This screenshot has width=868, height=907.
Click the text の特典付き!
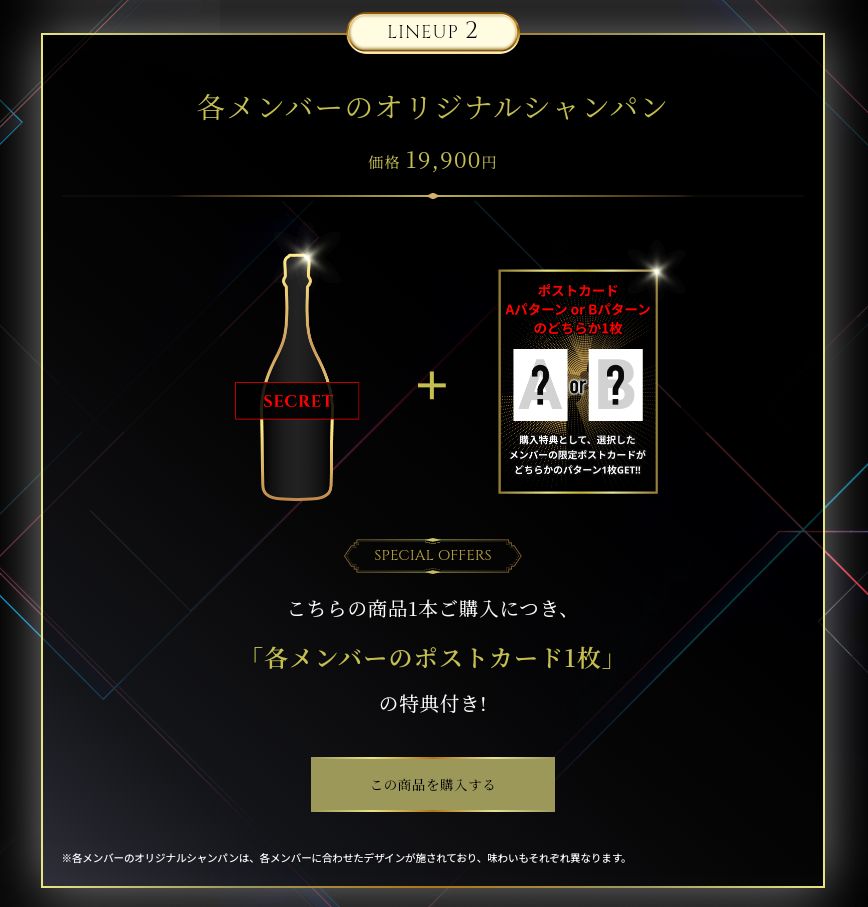tap(433, 703)
